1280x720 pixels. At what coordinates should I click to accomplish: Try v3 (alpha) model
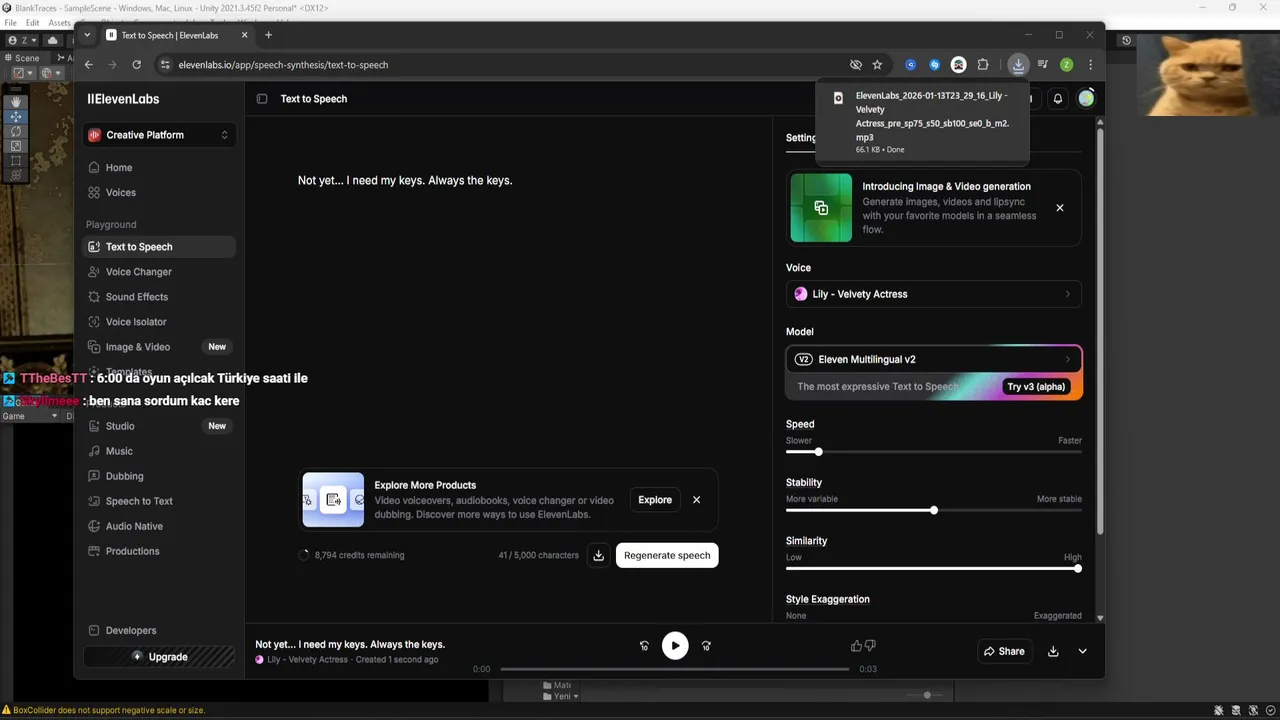click(1036, 387)
